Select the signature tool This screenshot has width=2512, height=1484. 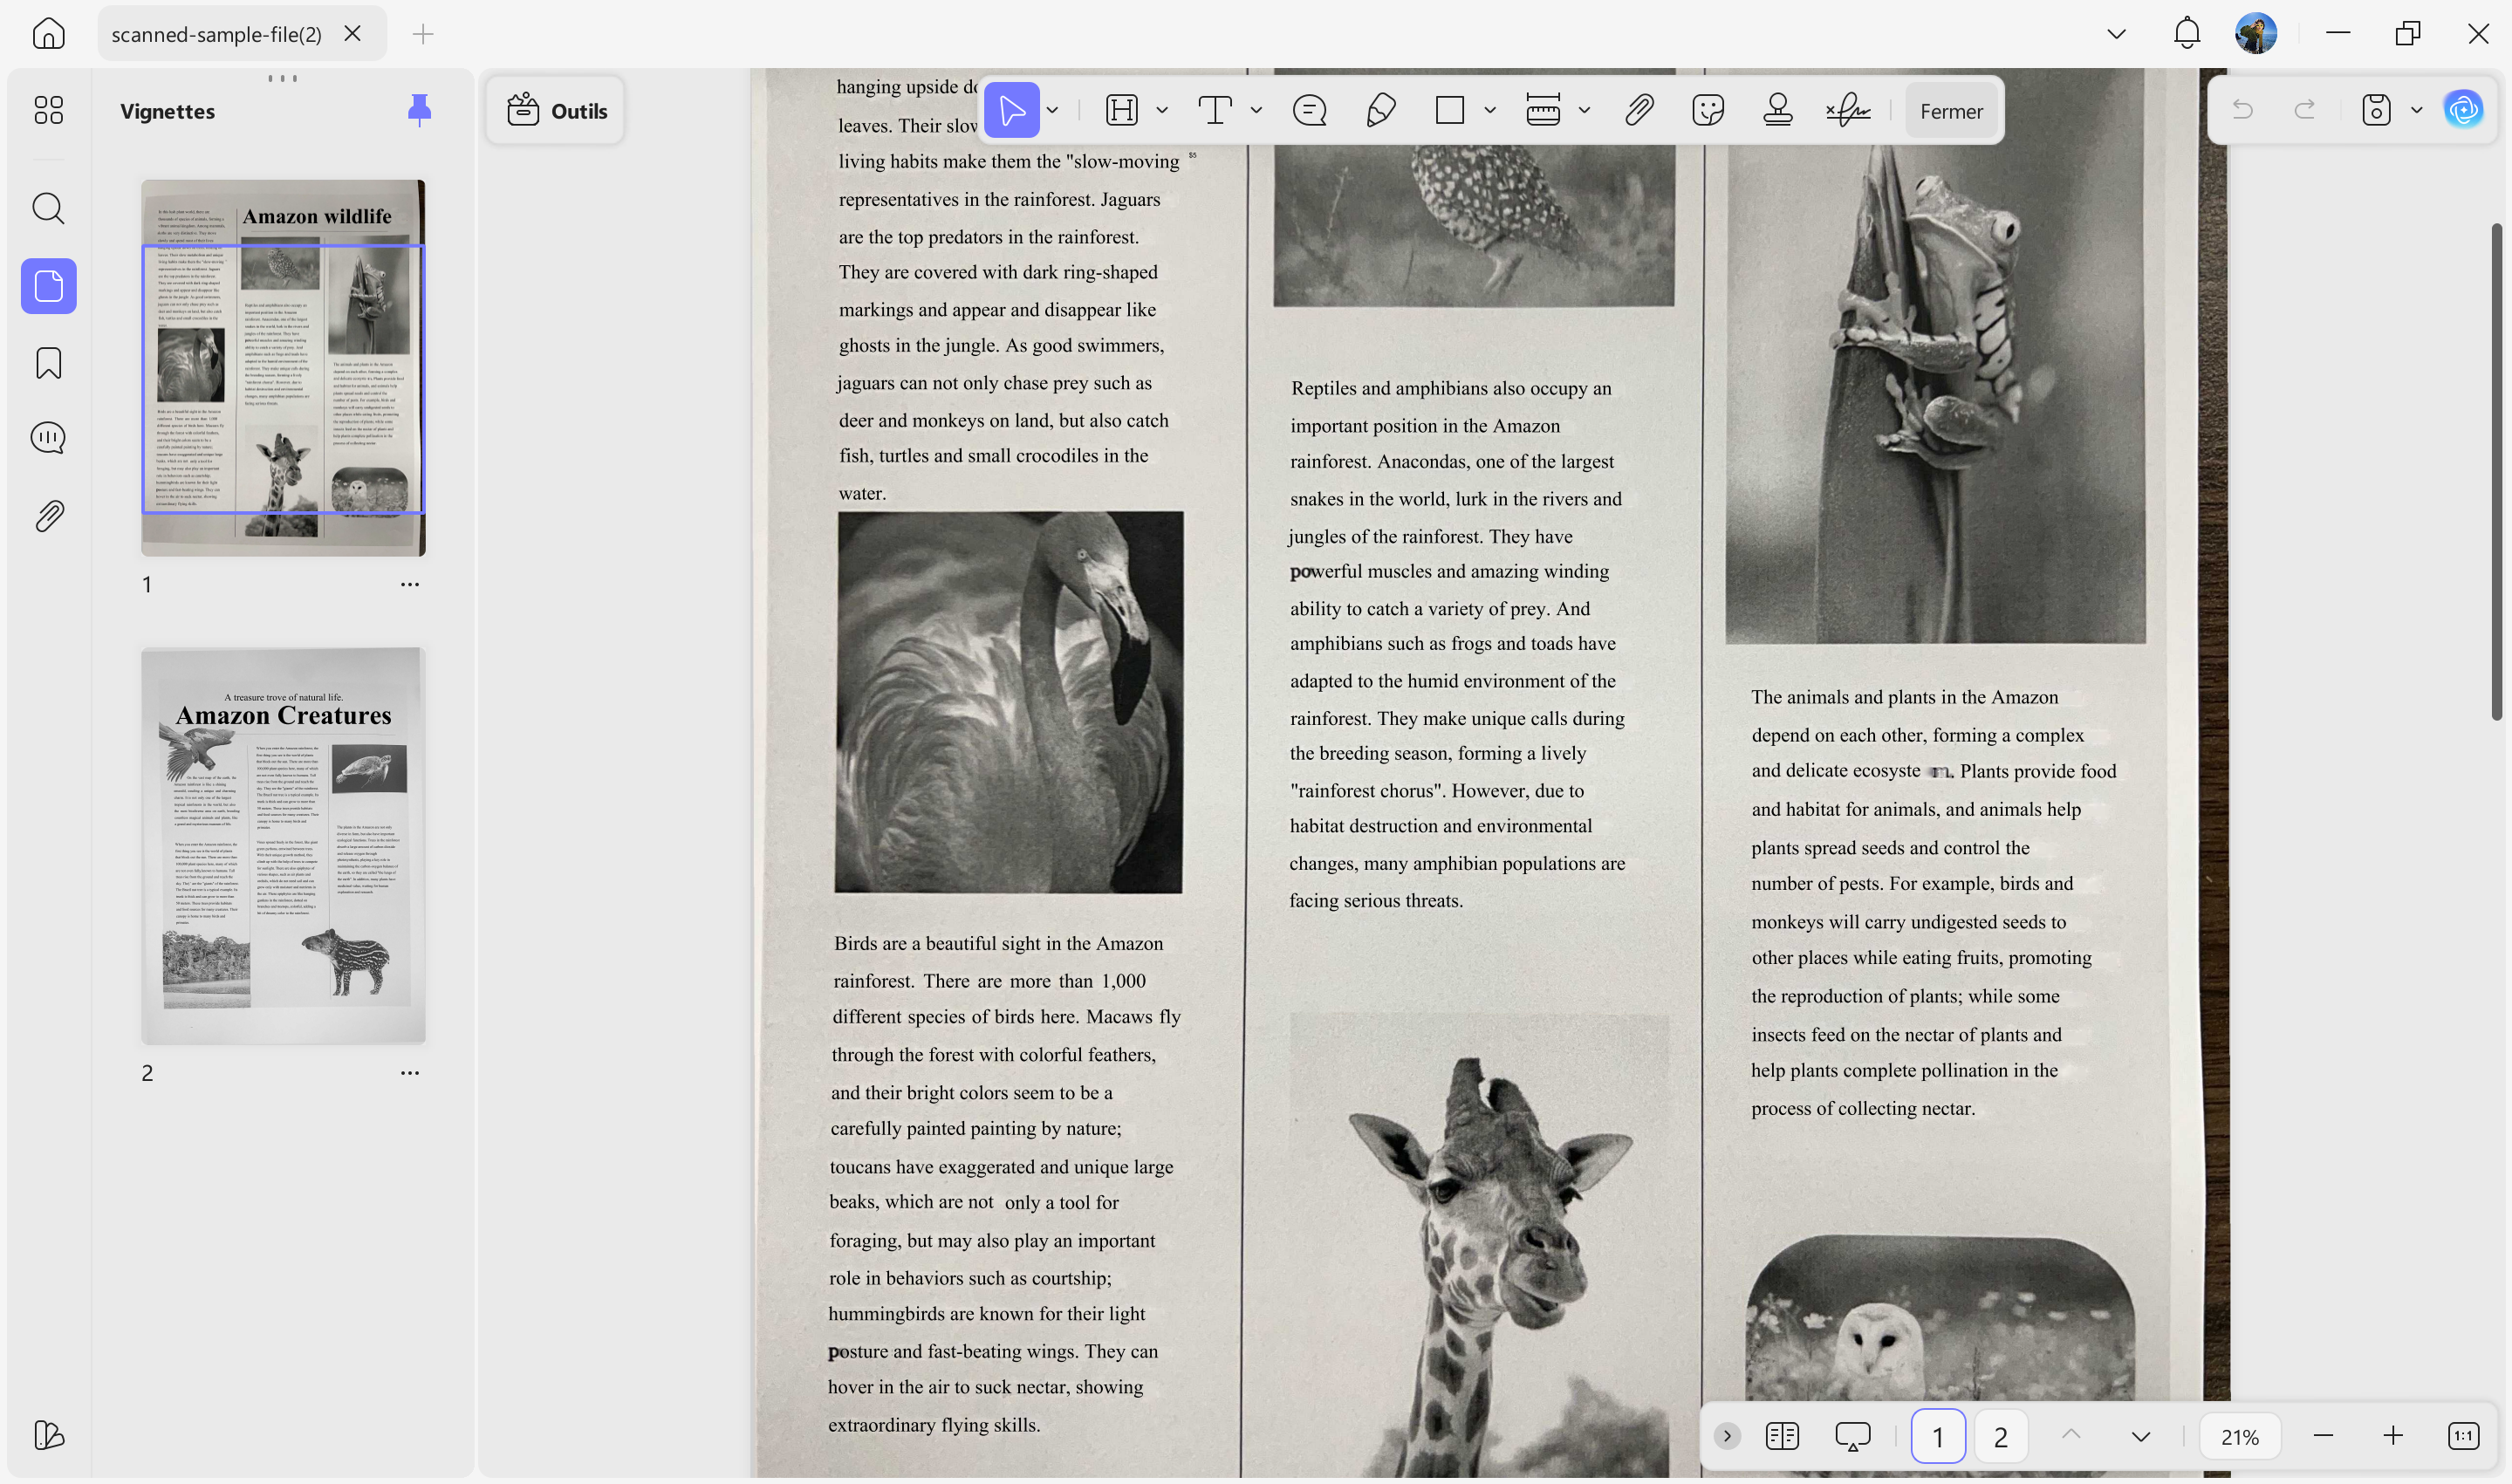tap(1848, 110)
